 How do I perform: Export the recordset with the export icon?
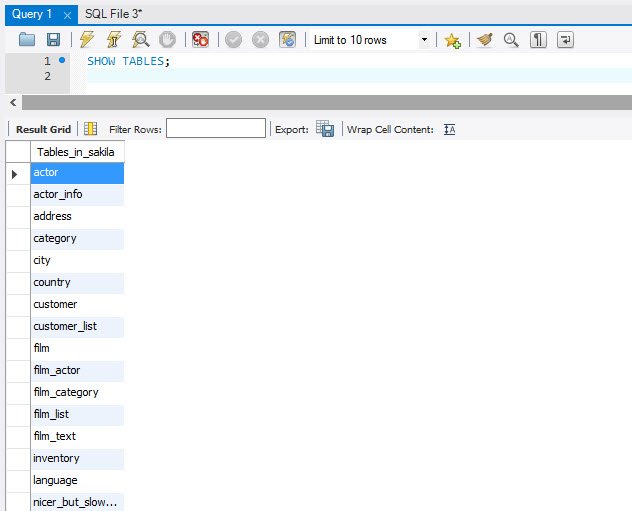pos(325,129)
